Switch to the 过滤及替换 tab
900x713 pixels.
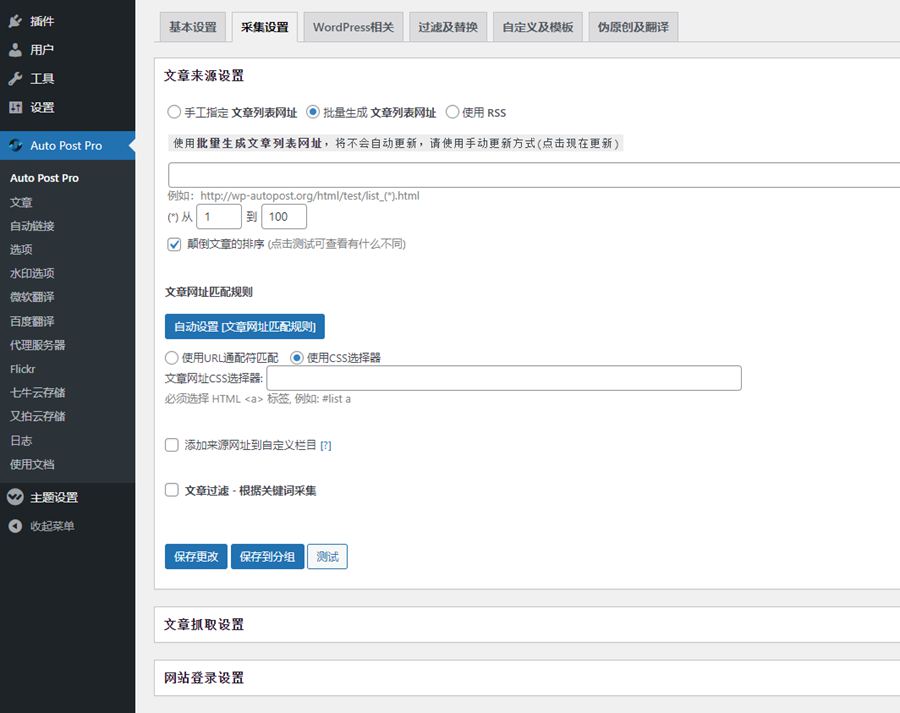pyautogui.click(x=448, y=28)
